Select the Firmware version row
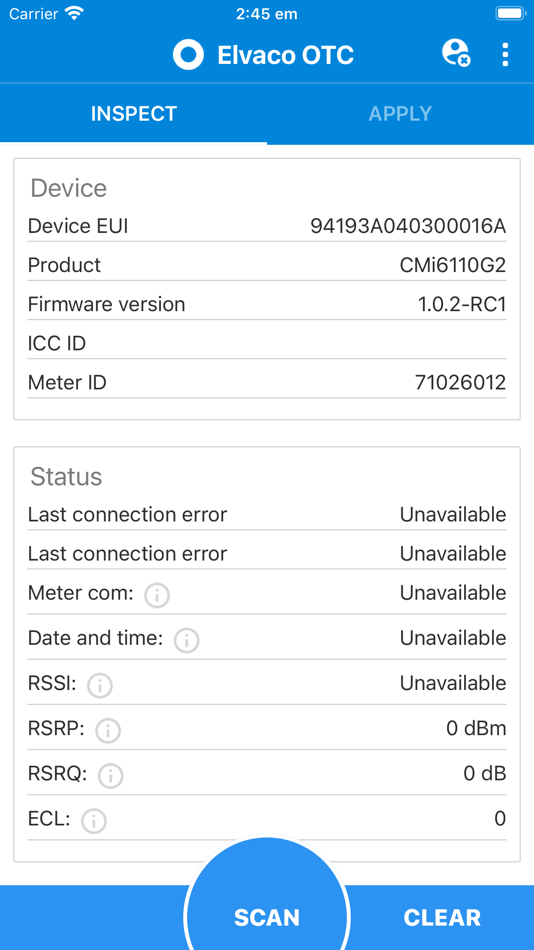The width and height of the screenshot is (534, 950). pyautogui.click(x=267, y=304)
